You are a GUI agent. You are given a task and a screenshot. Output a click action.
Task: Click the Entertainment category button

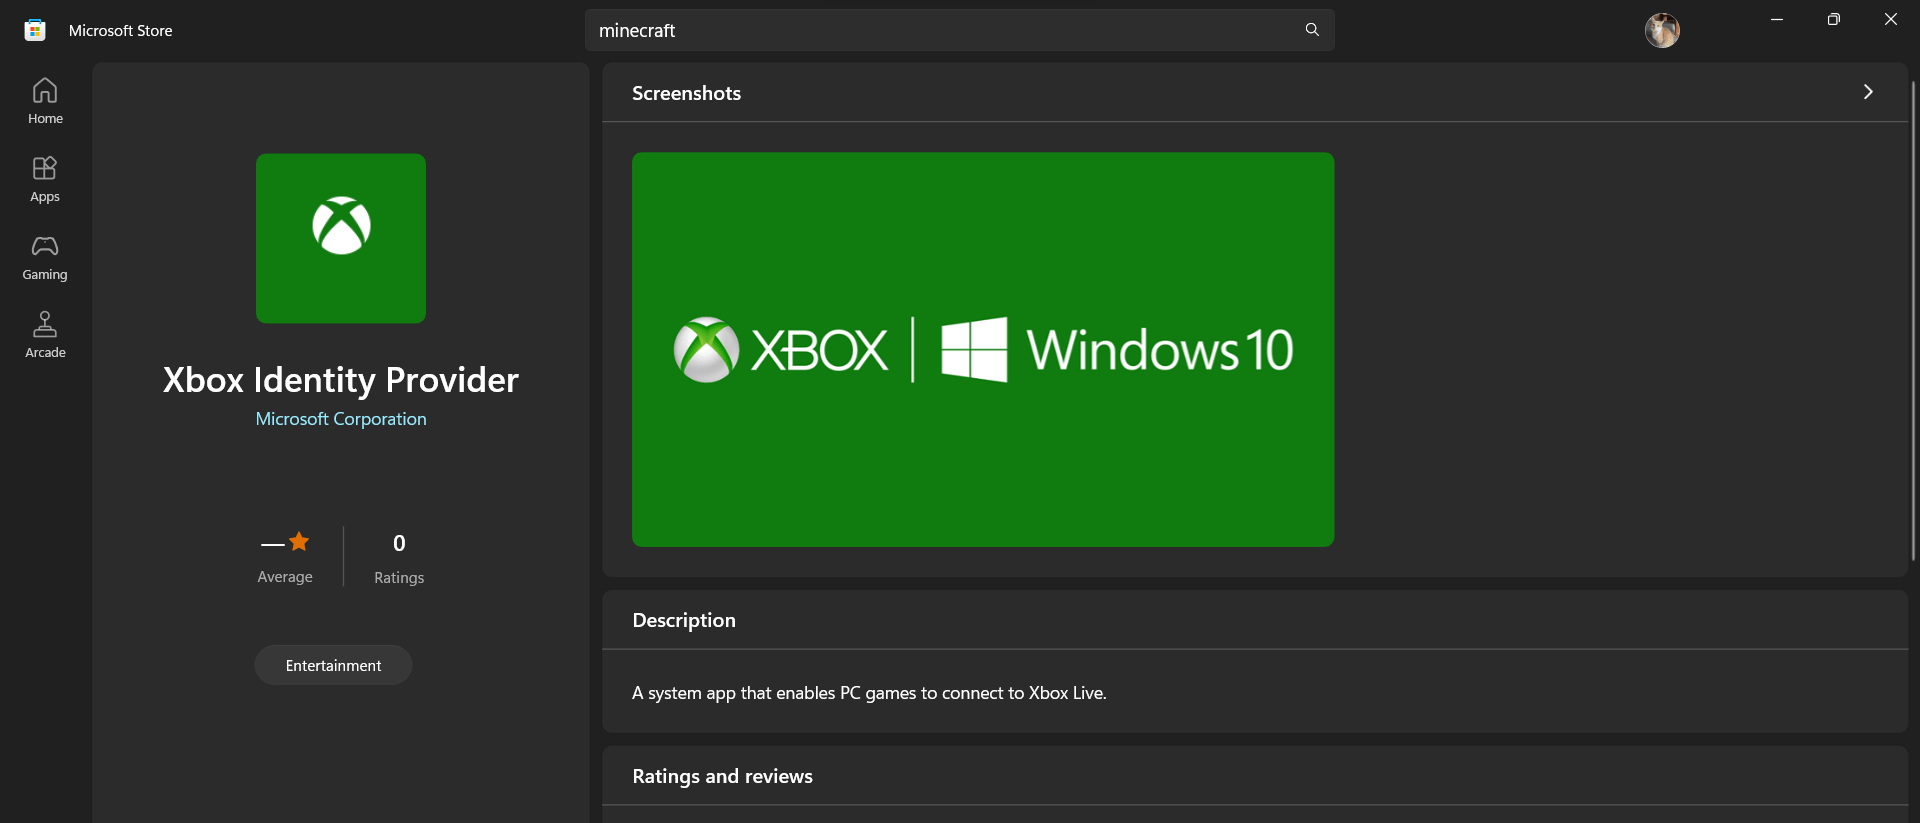tap(333, 665)
